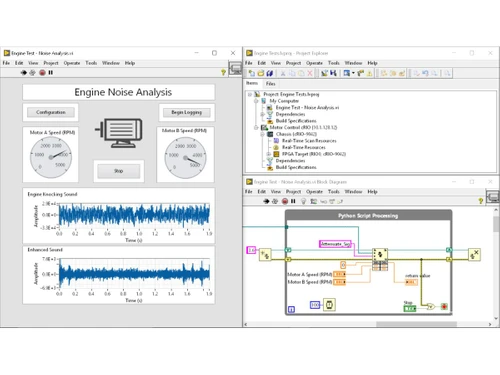Open context help question mark in Block Diagram
The image size is (500, 375).
pos(481,201)
